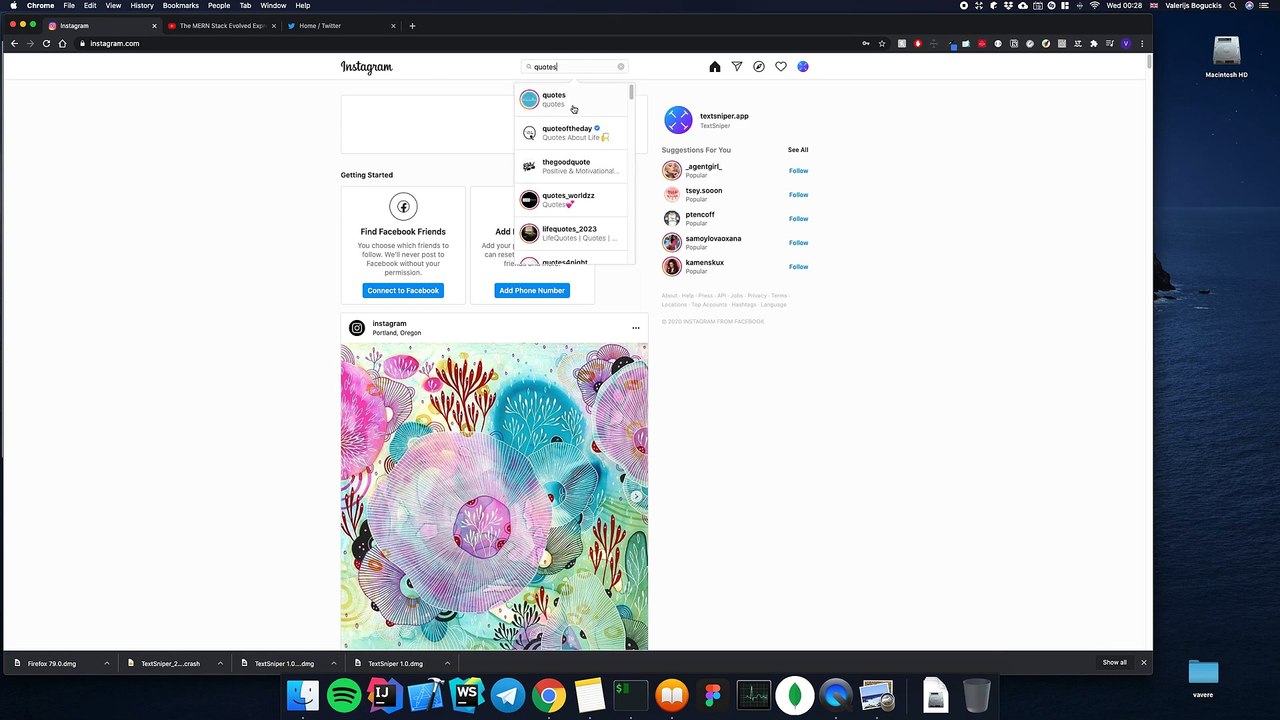The height and width of the screenshot is (720, 1280).
Task: Bookmark this page with the star icon
Action: (x=881, y=44)
